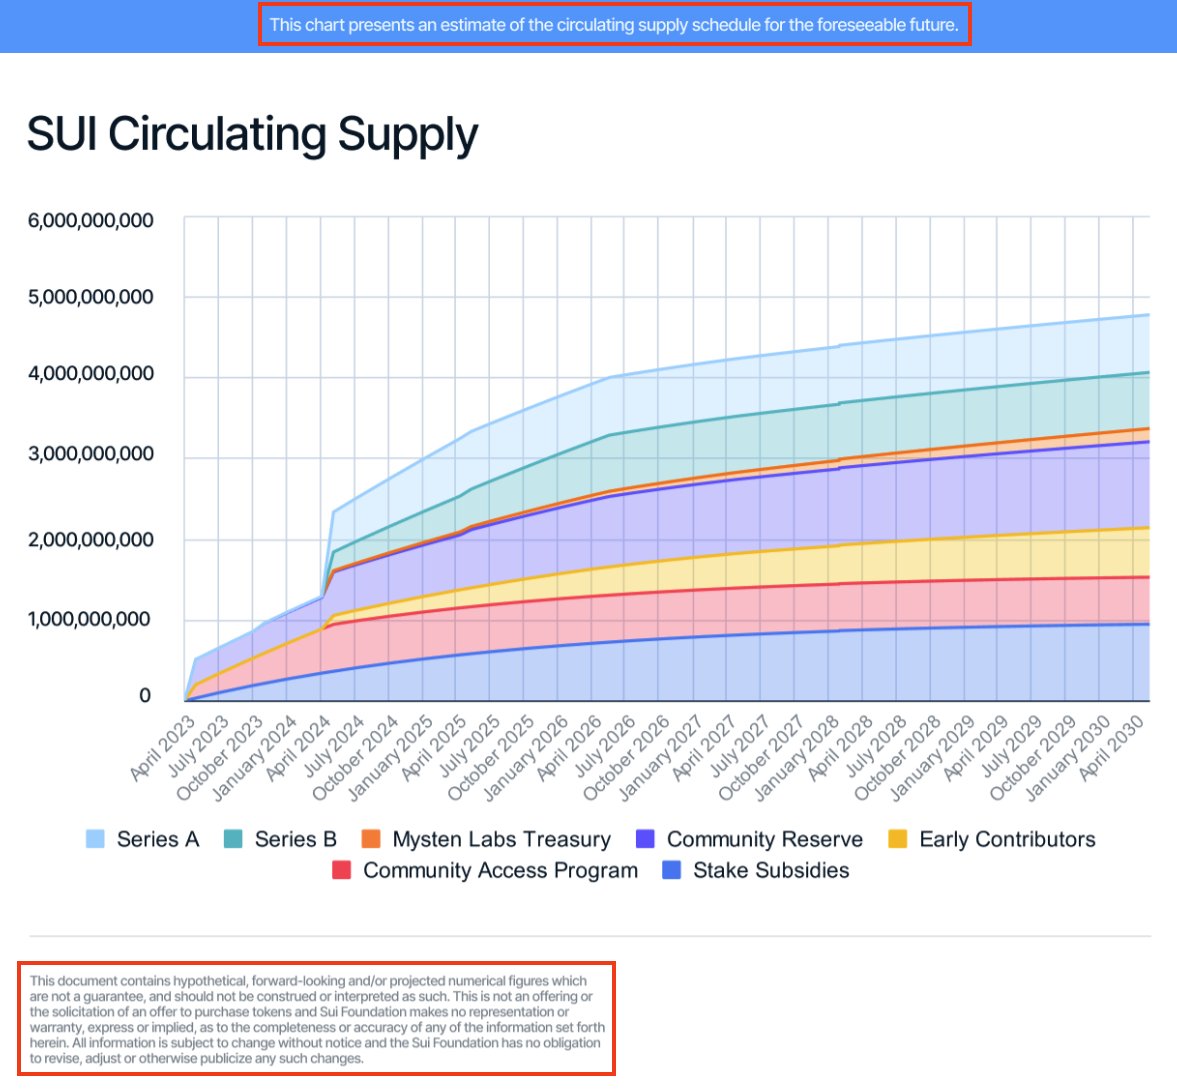1177x1090 pixels.
Task: Click the blue banner estimate notice text
Action: pos(614,25)
